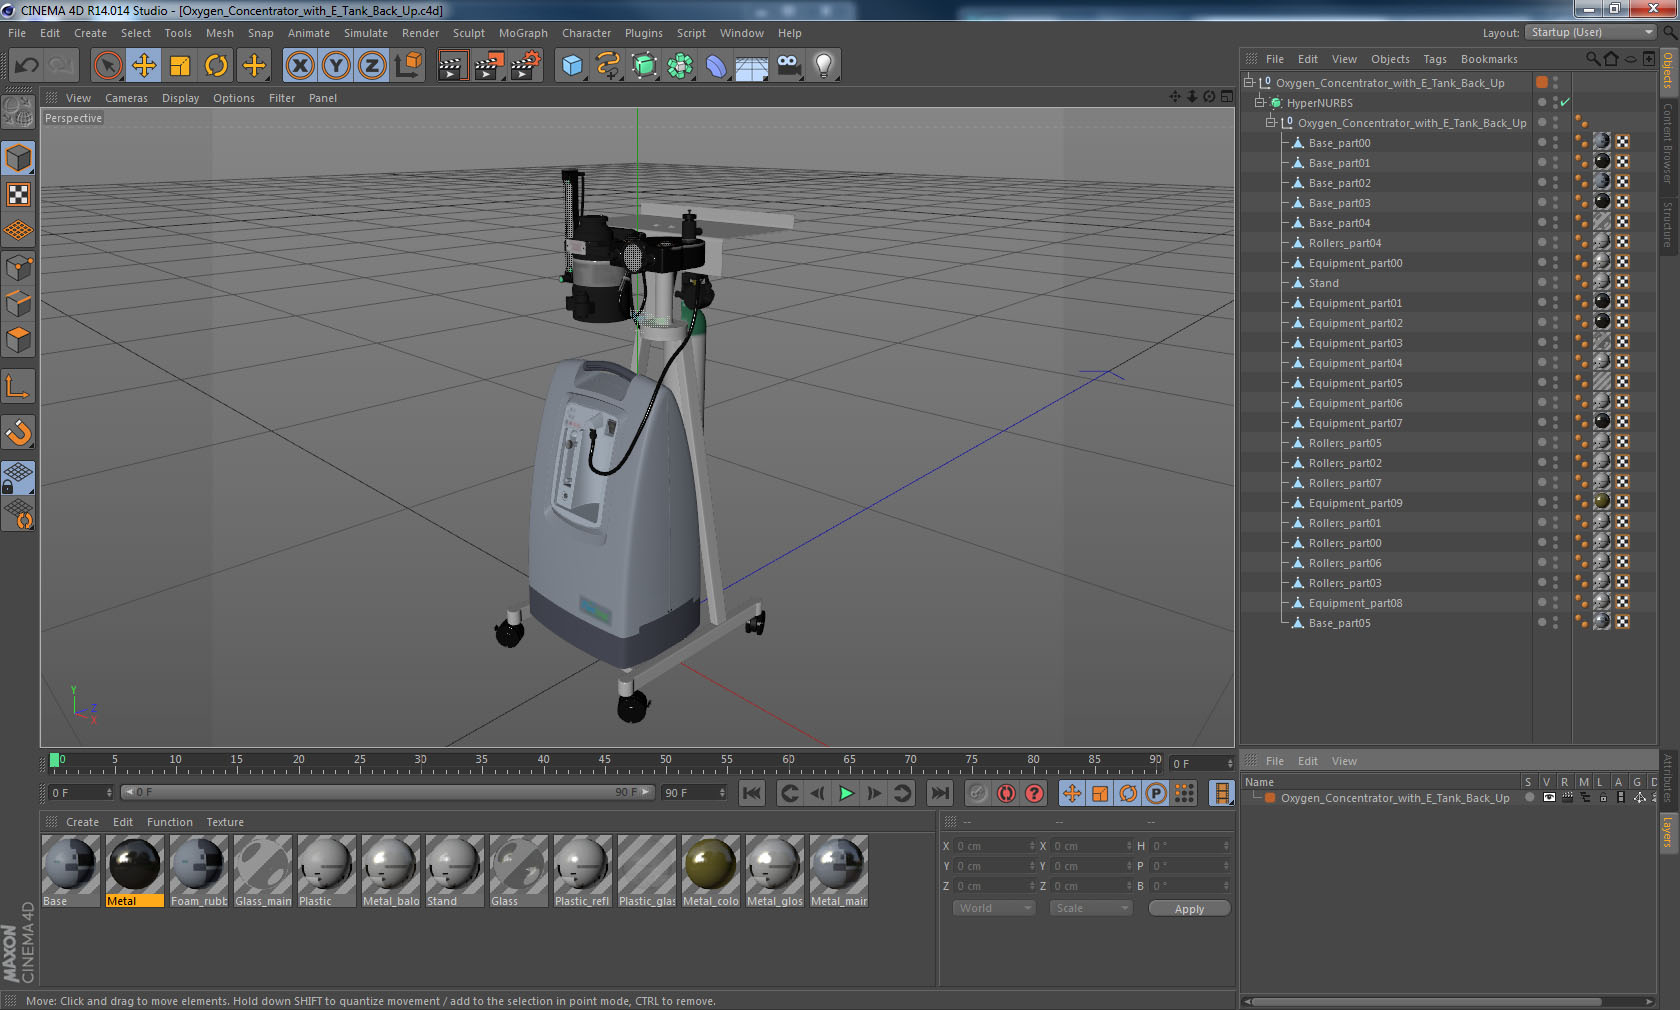This screenshot has width=1680, height=1010.
Task: Go to the start of animation
Action: tap(752, 793)
